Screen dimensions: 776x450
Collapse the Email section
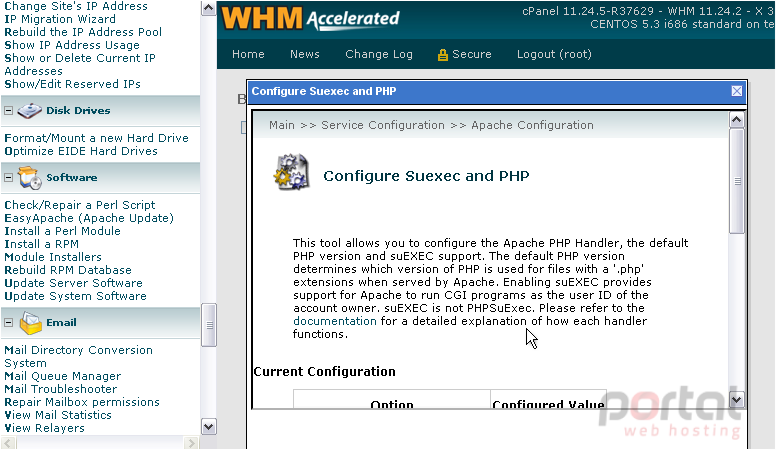pos(8,322)
